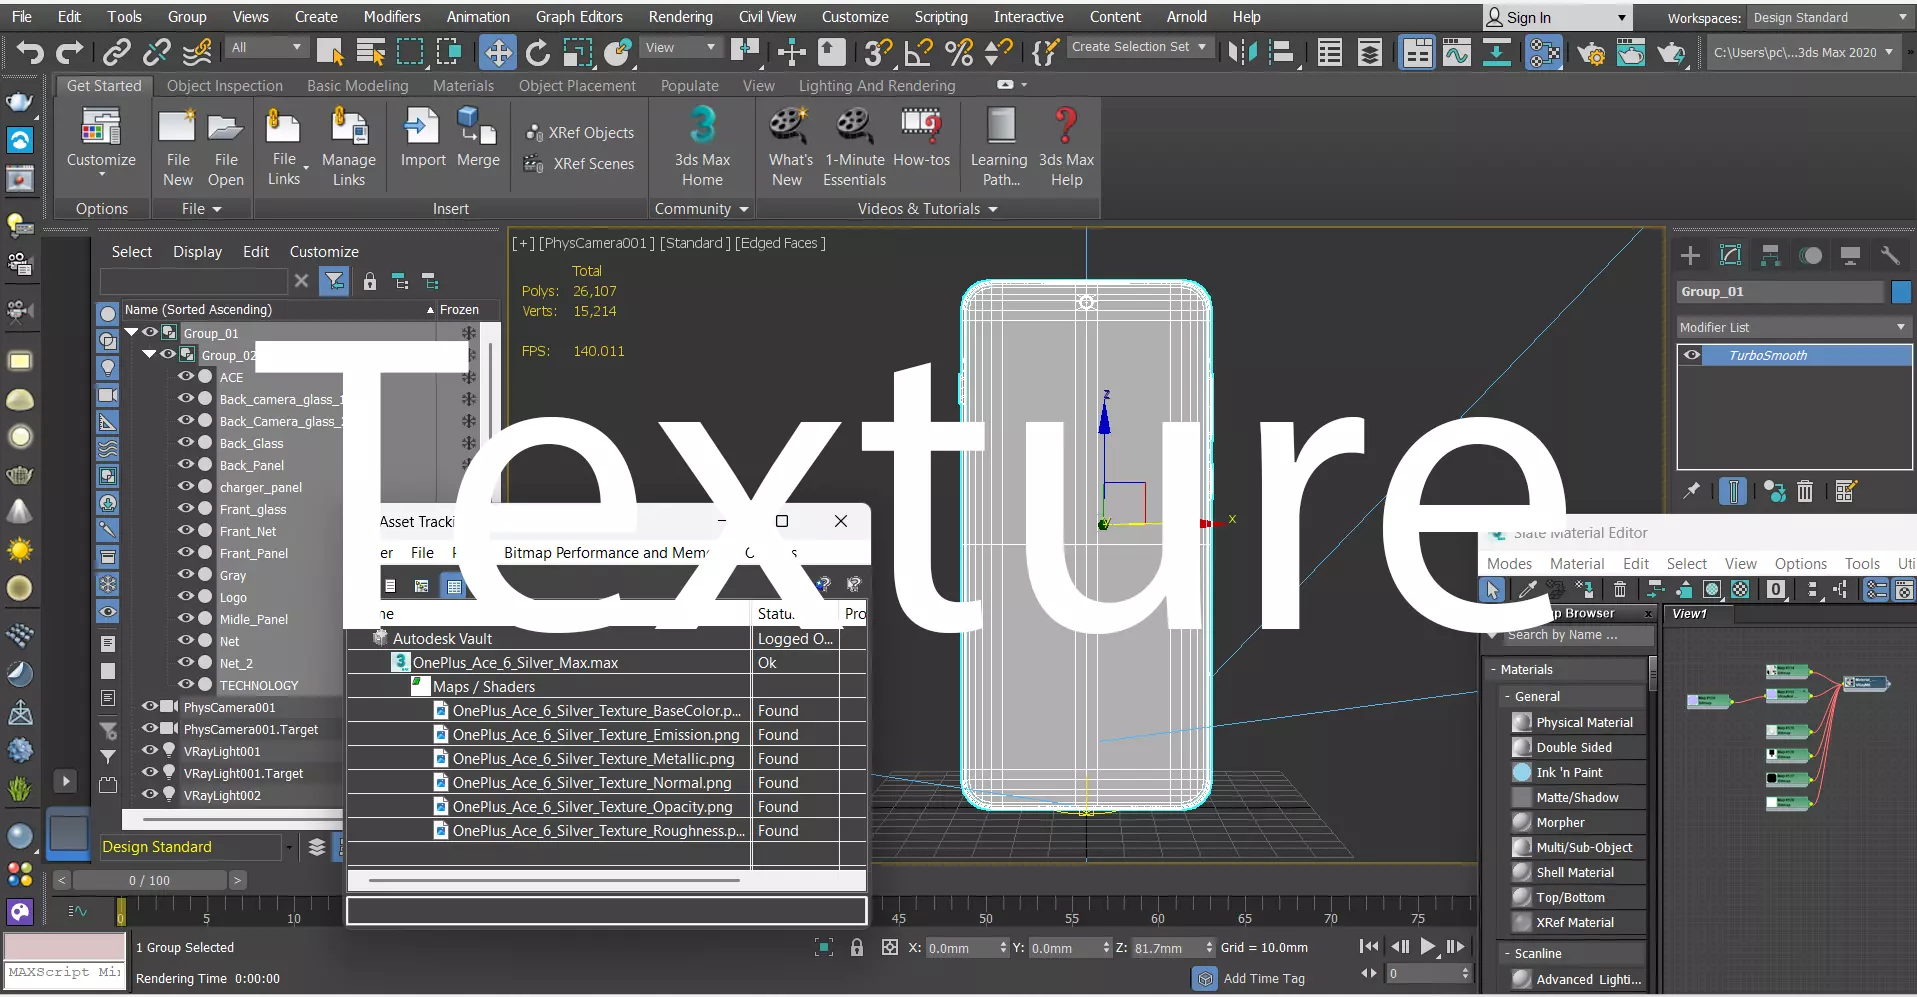This screenshot has width=1917, height=997.
Task: Open Workspaces Design Standard dropdown
Action: (x=1830, y=17)
